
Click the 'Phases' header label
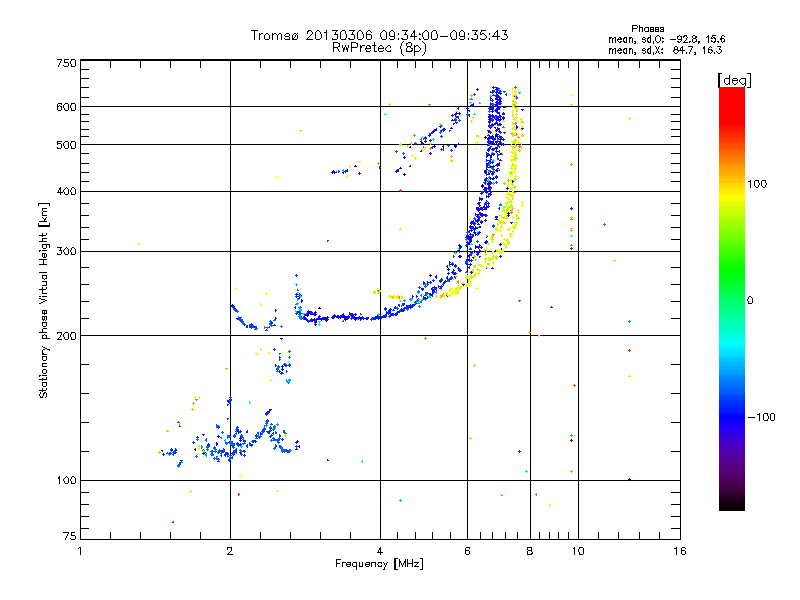tap(647, 29)
